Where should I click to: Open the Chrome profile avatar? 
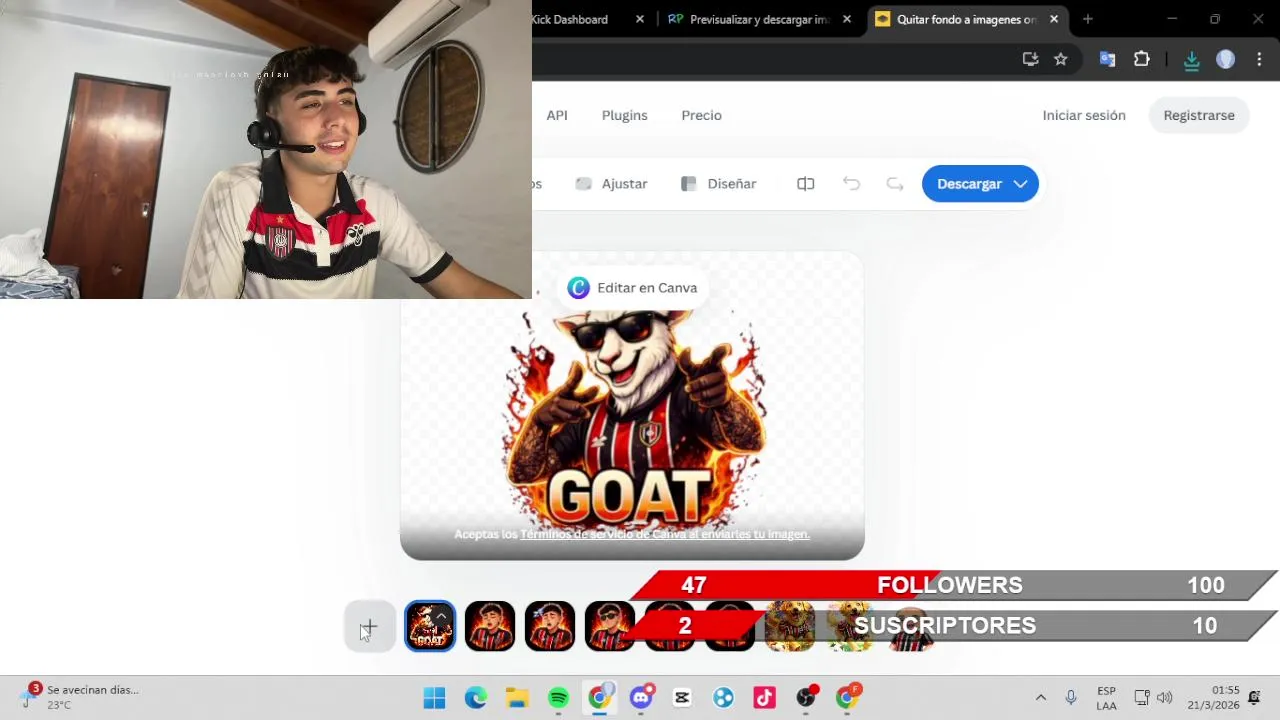click(x=1225, y=59)
